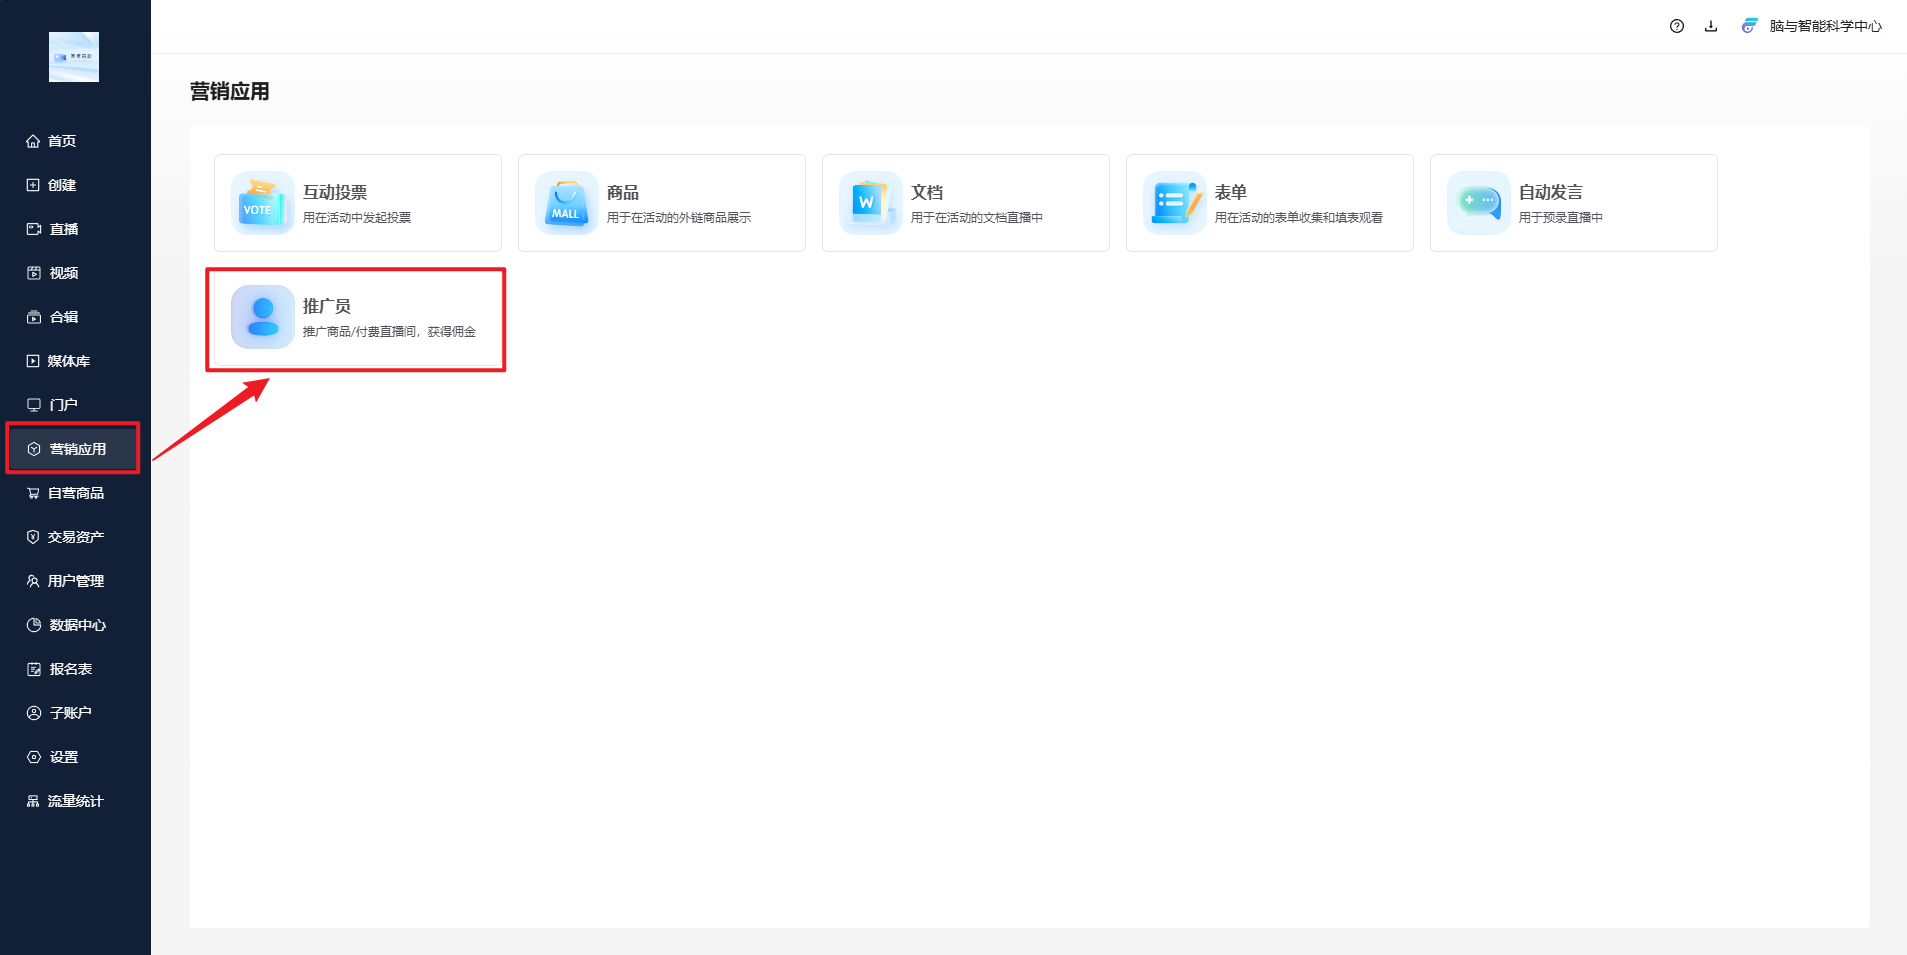The height and width of the screenshot is (955, 1907).
Task: Click the help question mark icon
Action: tap(1677, 26)
